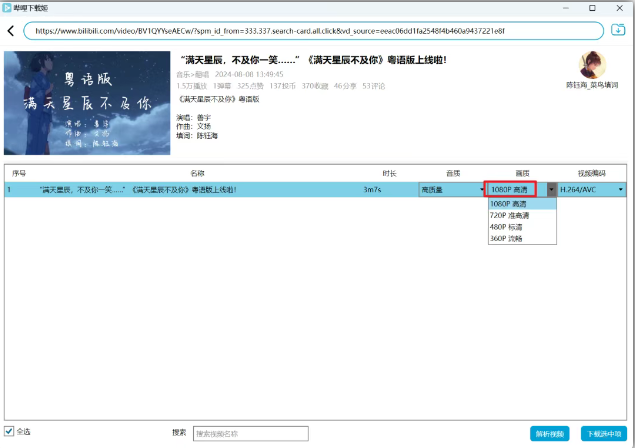Click the 《满天星辰不及你》粤语版 description line

pyautogui.click(x=219, y=99)
